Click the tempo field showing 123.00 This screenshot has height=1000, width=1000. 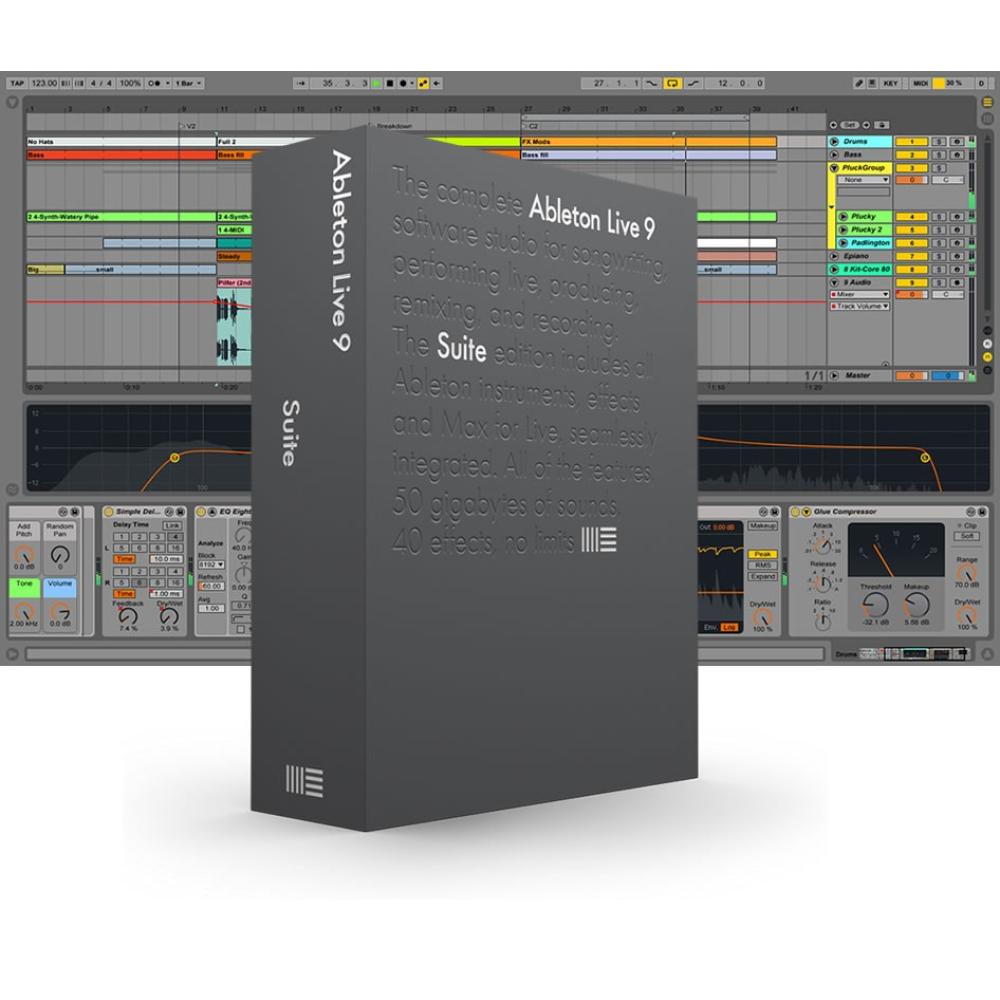[44, 84]
